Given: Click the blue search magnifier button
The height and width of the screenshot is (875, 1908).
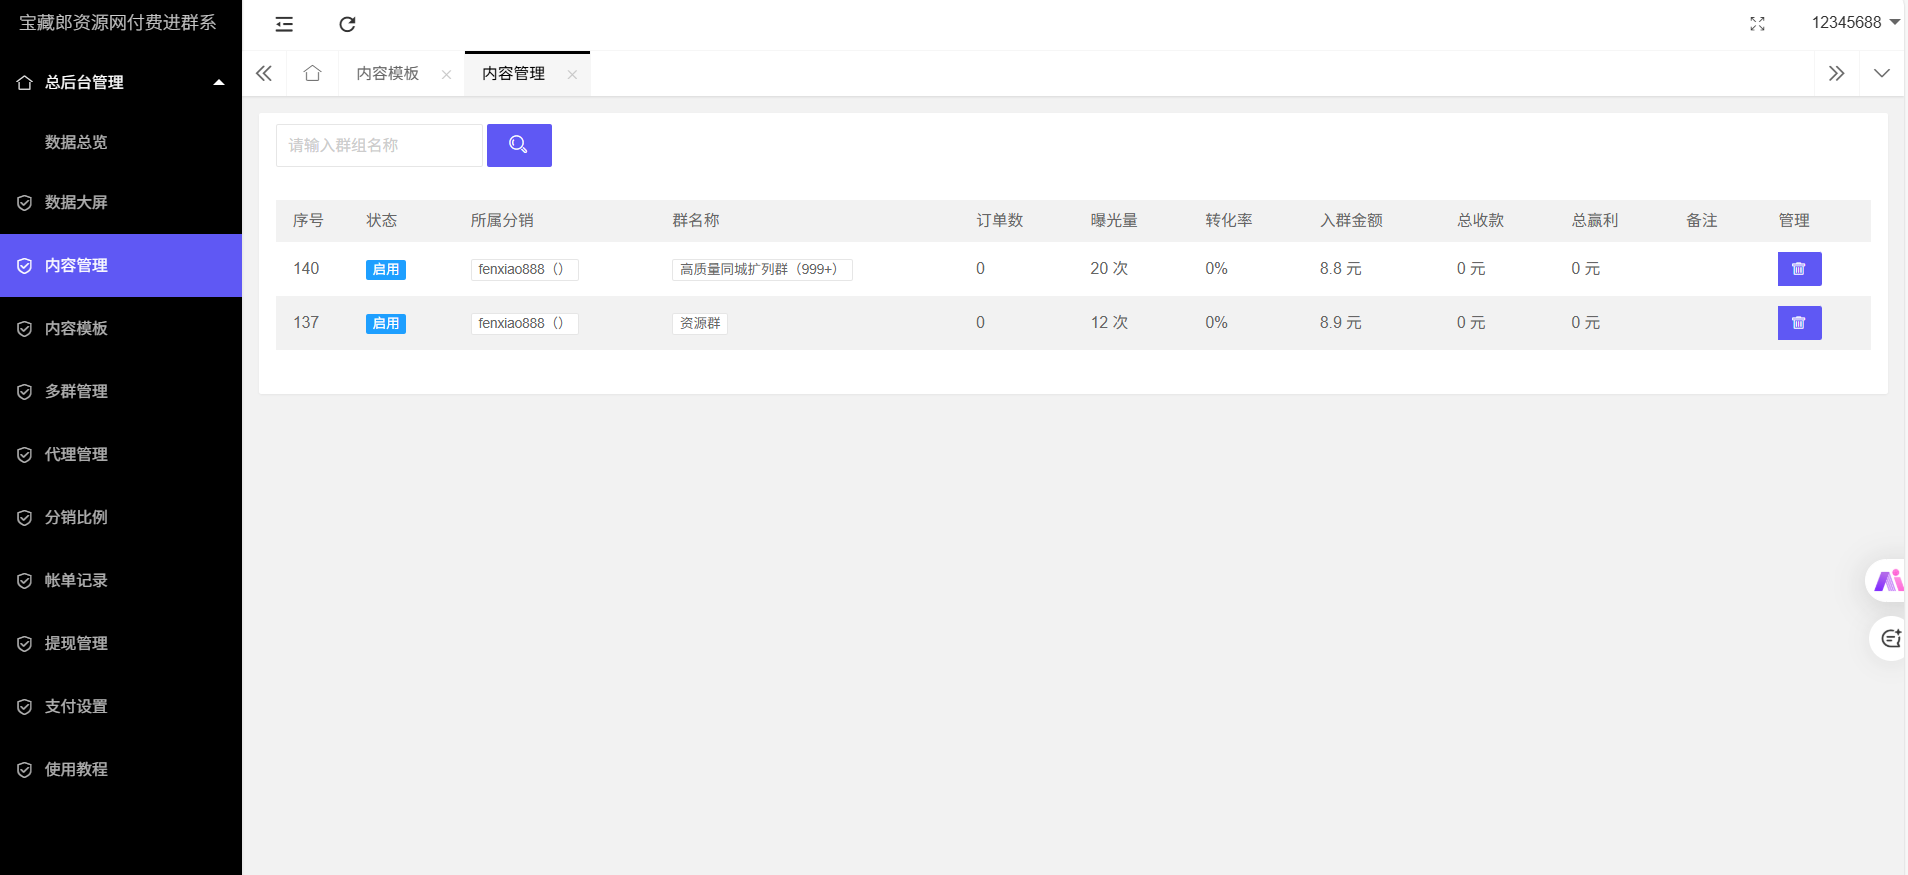Looking at the screenshot, I should tap(519, 145).
